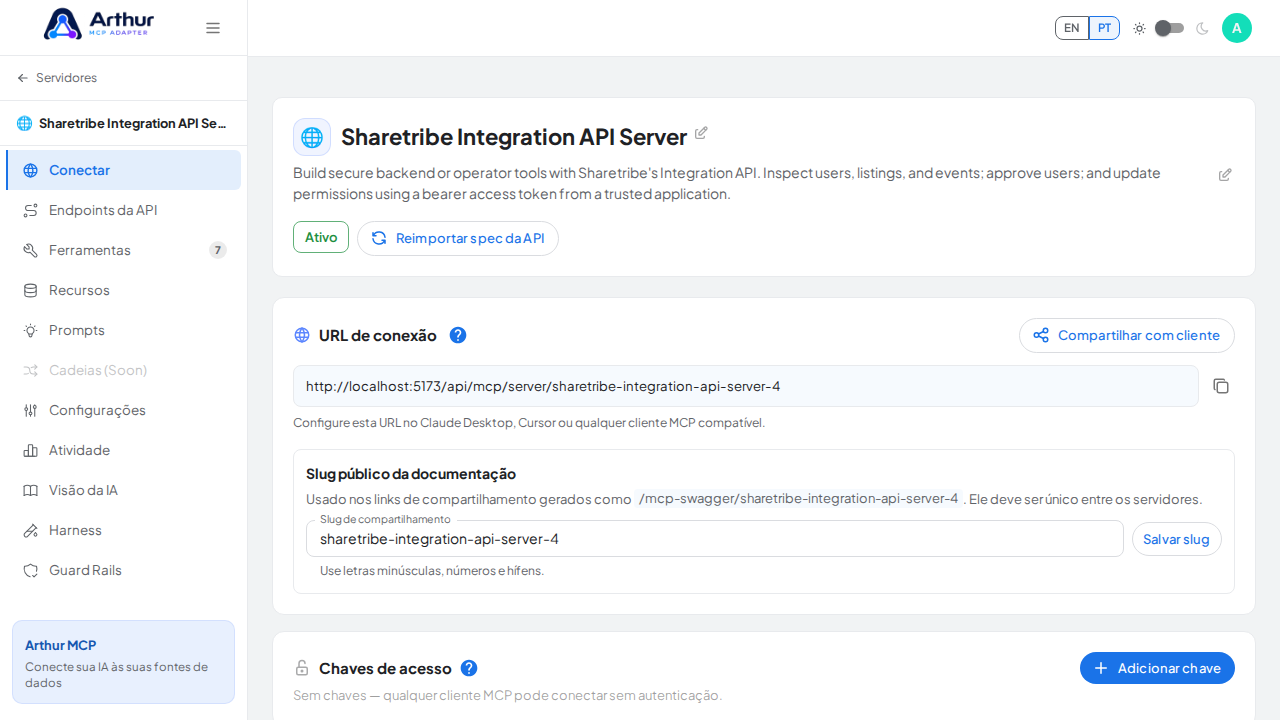The image size is (1280, 720).
Task: Click the Atividade chart icon
Action: tap(31, 450)
